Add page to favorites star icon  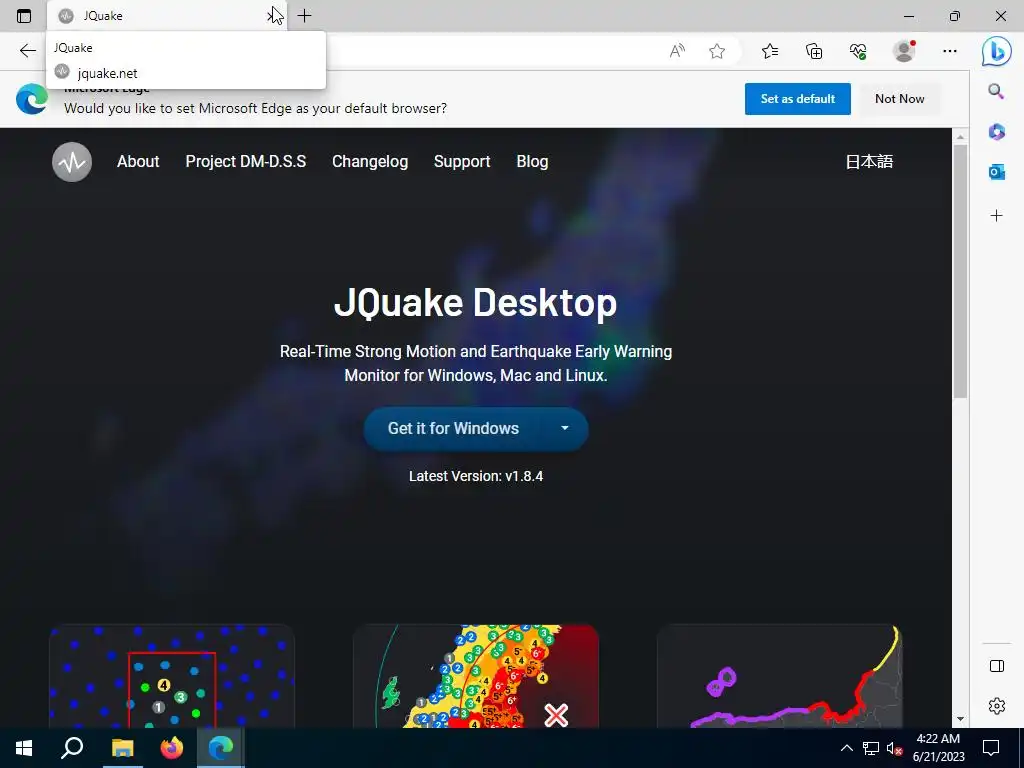click(717, 51)
